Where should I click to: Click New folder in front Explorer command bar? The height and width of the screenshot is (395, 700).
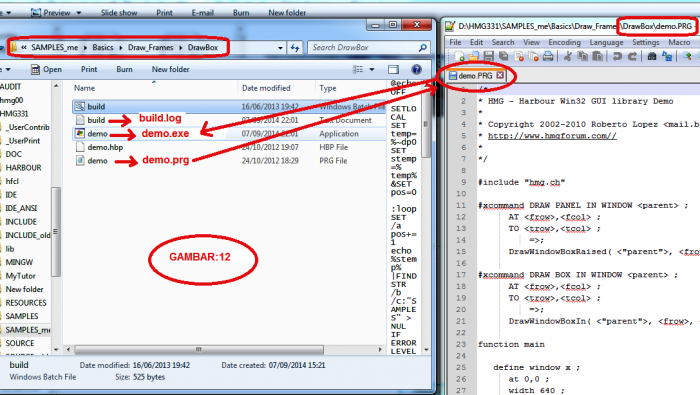click(x=171, y=69)
